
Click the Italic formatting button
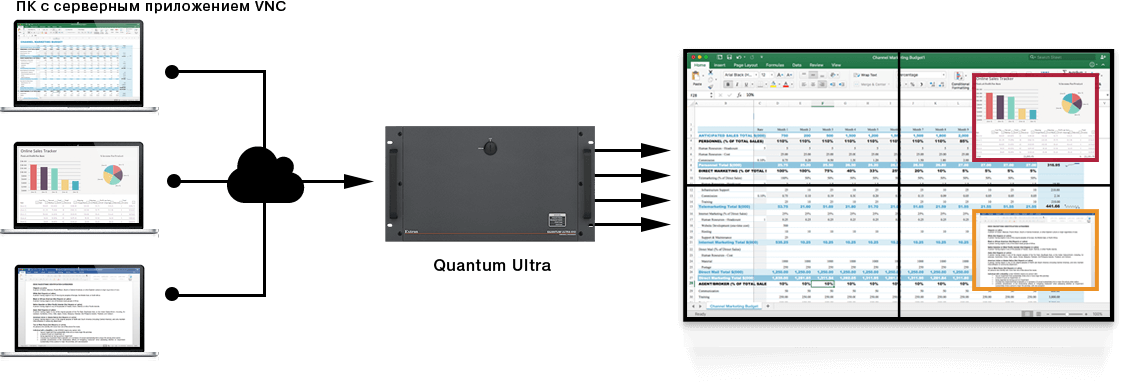[737, 84]
